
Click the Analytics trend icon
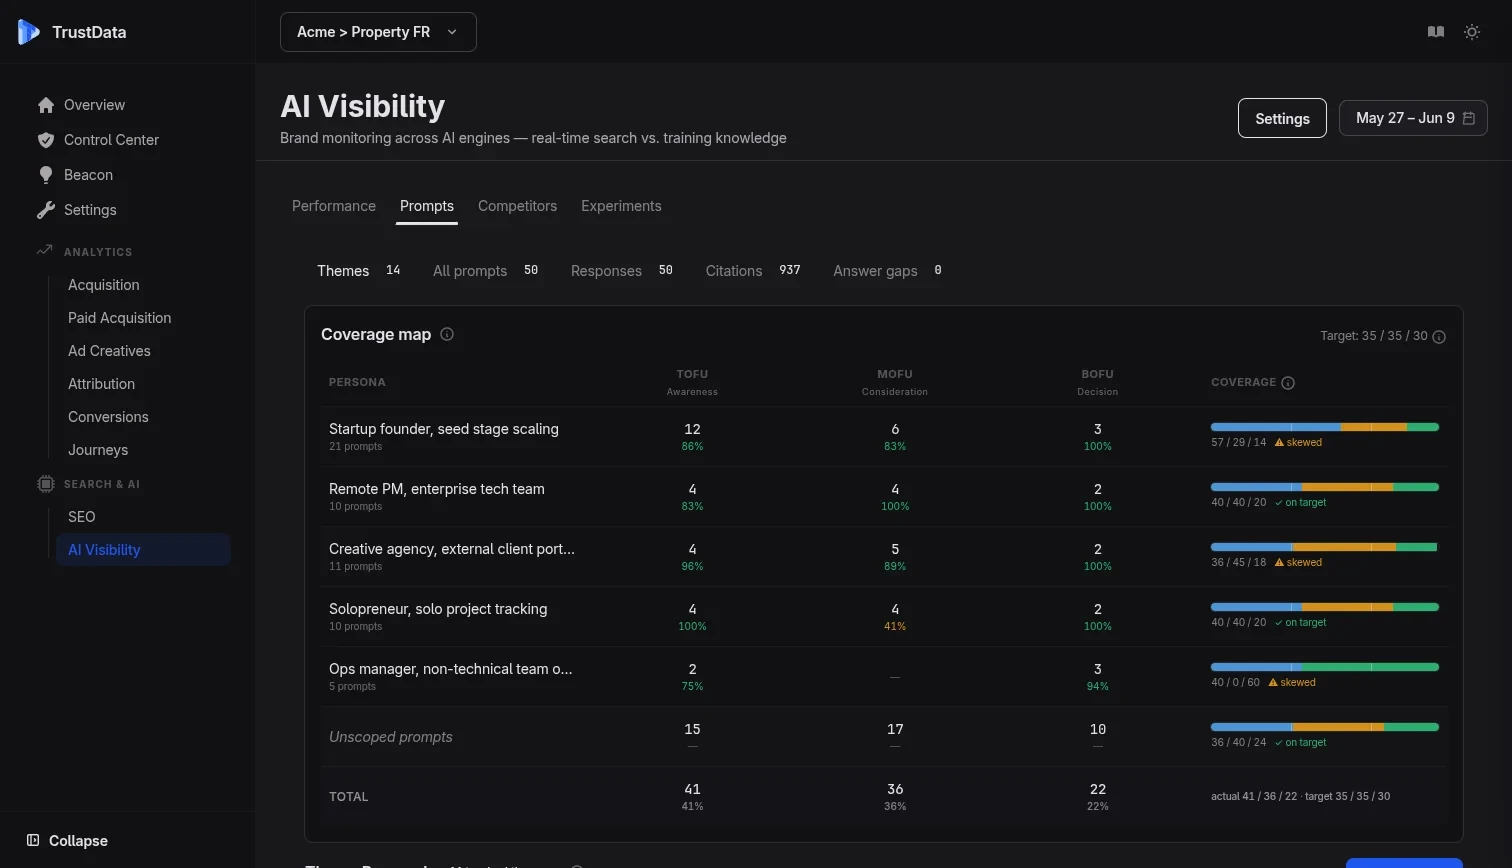click(x=44, y=251)
